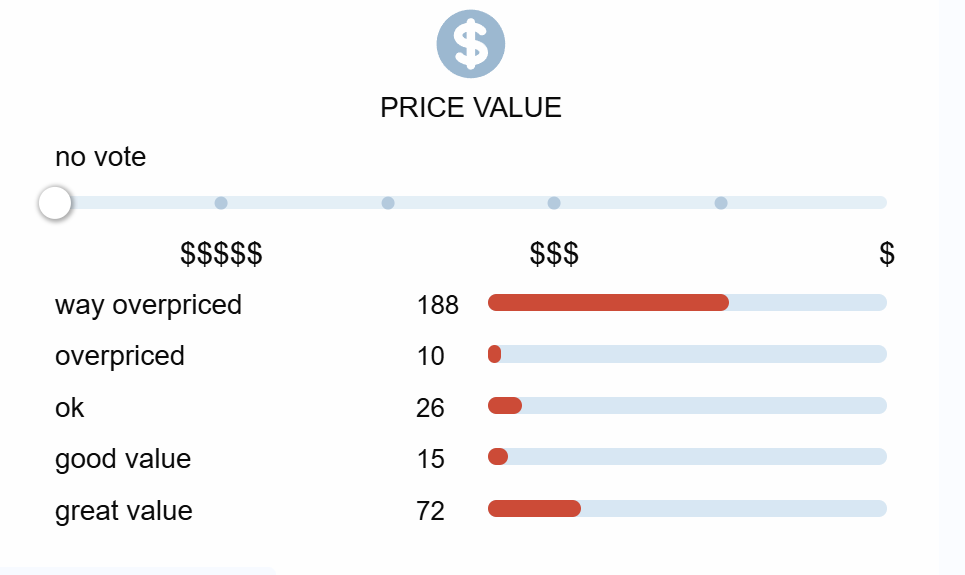Click the second tick dot on the price slider
This screenshot has height=575, width=965.
coord(388,203)
